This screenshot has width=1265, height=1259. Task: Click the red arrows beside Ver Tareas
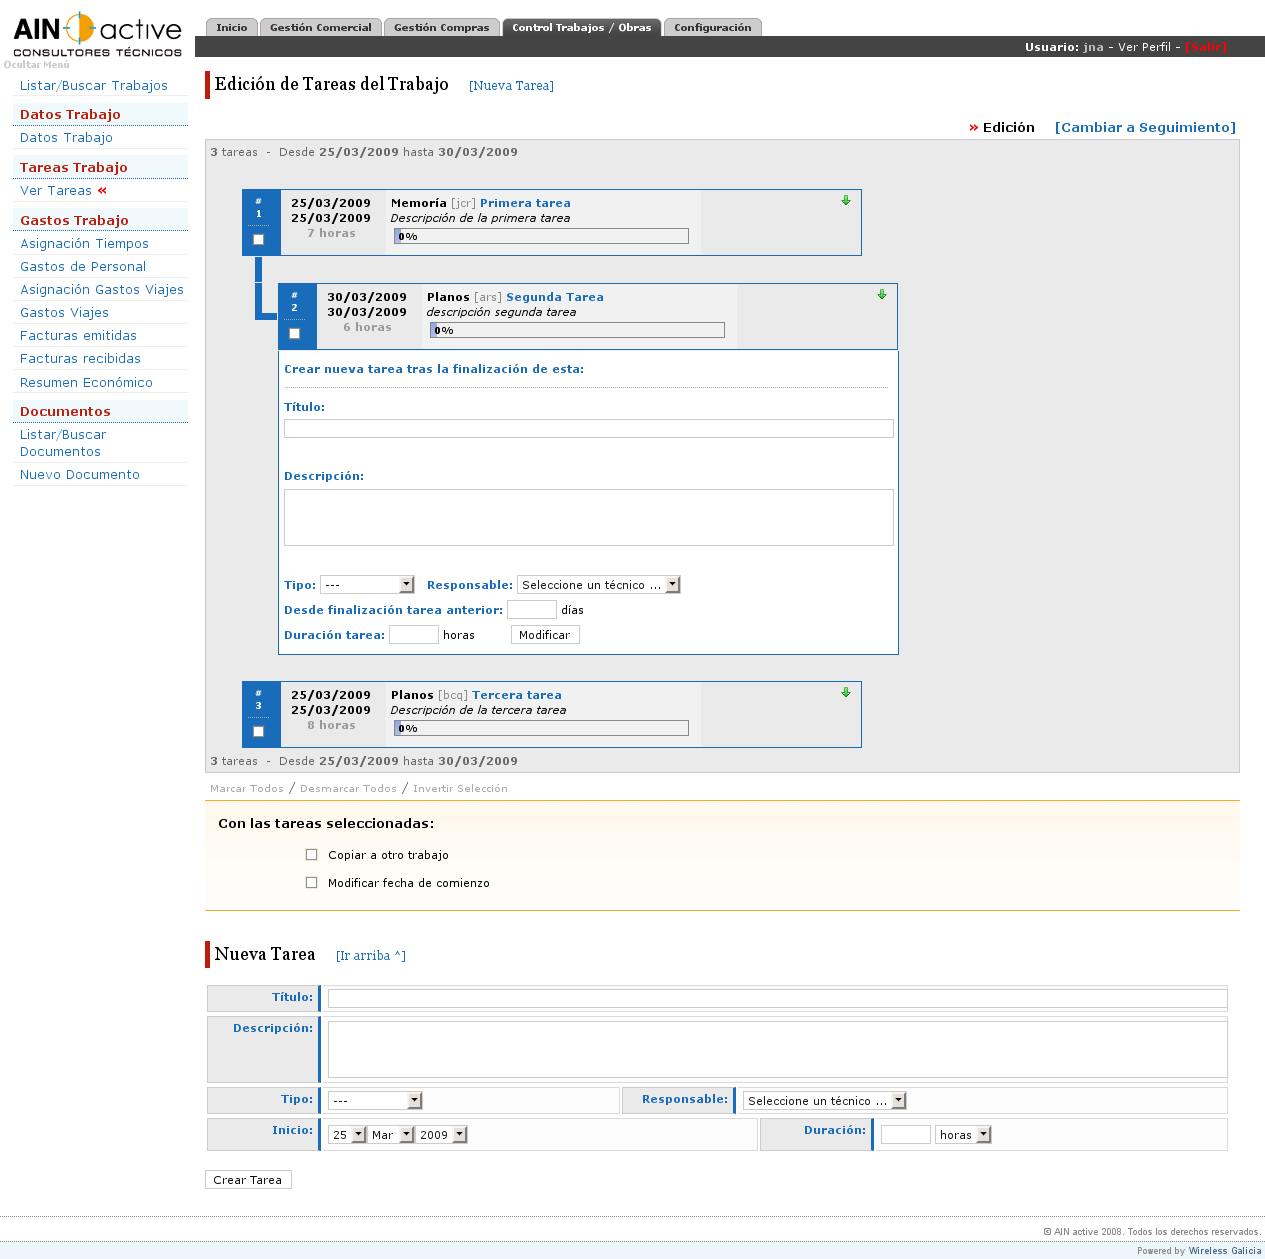(102, 190)
